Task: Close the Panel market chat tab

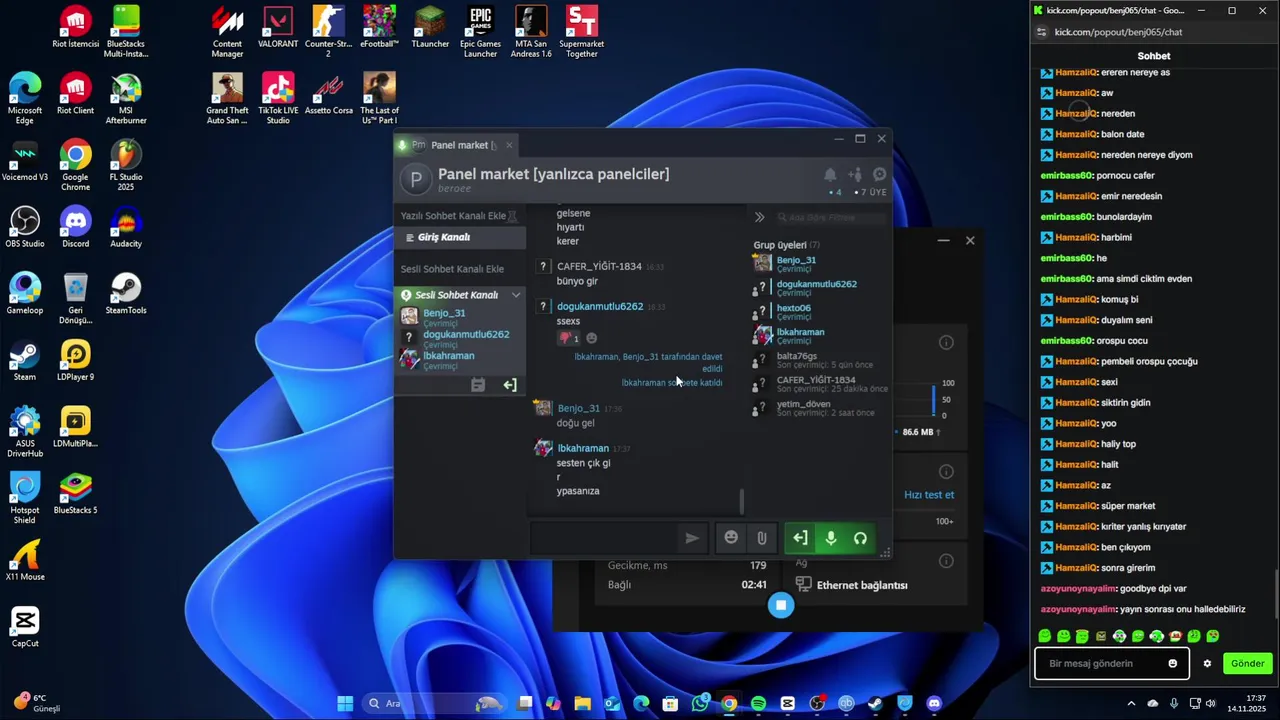Action: coord(508,145)
